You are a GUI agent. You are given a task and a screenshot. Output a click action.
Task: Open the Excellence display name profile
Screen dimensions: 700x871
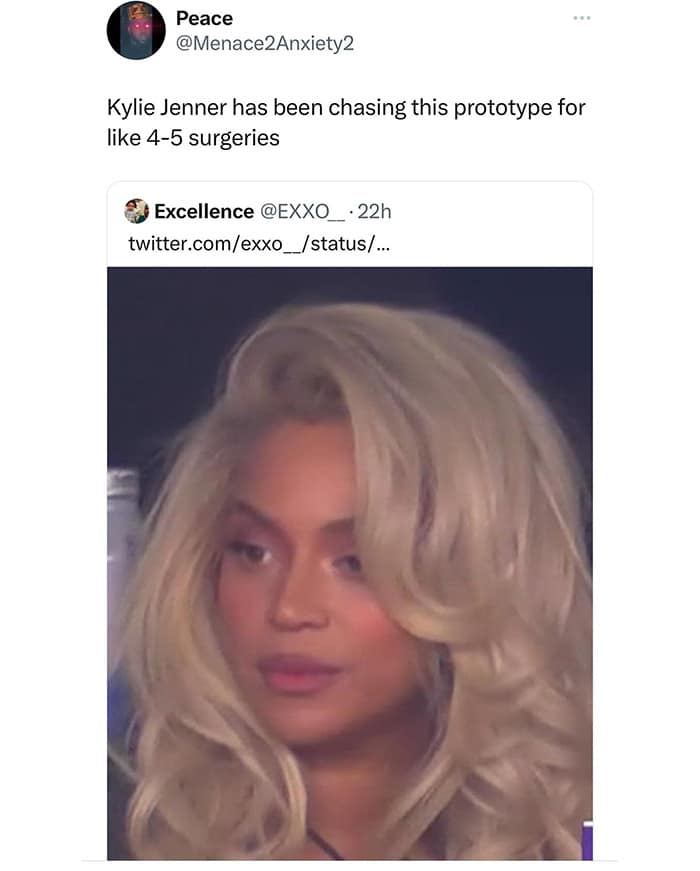tap(204, 212)
